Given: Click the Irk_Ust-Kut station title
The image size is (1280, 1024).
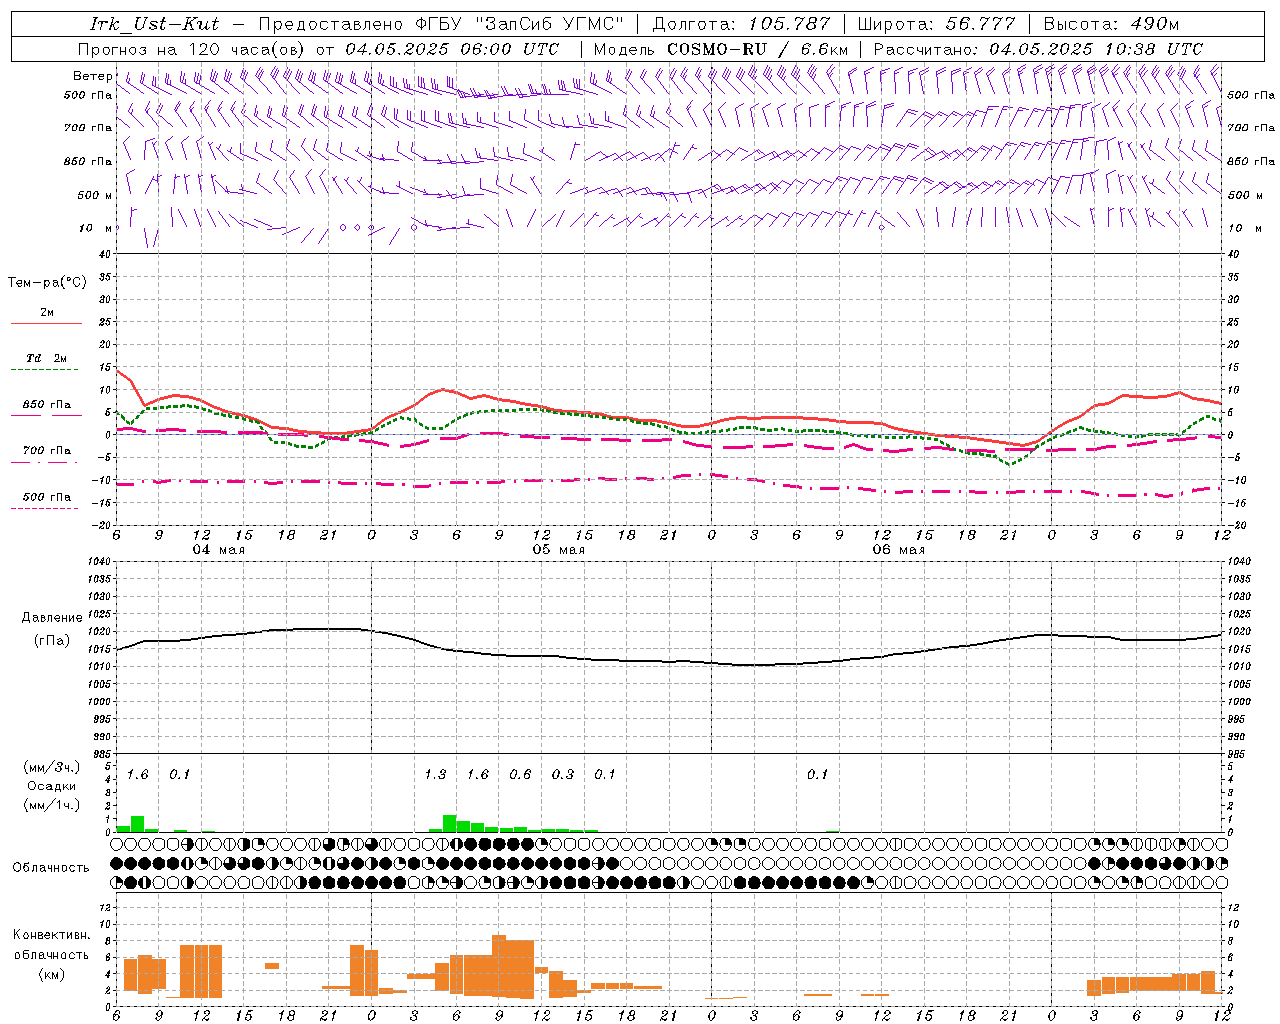Looking at the screenshot, I should click(154, 24).
